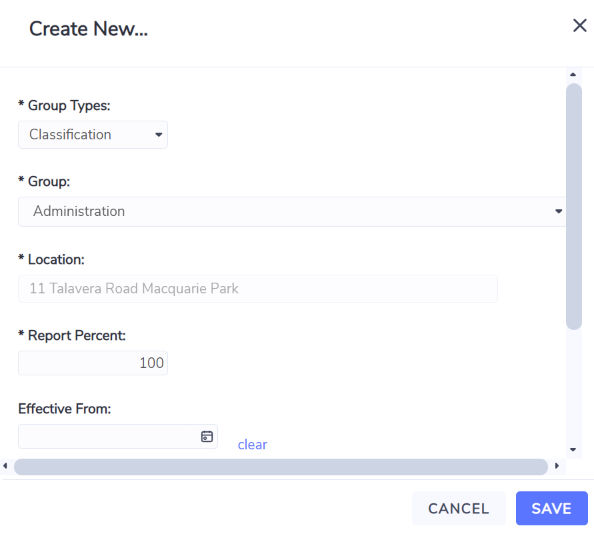
Task: Click the vertical scrollbar up arrow
Action: (x=573, y=75)
